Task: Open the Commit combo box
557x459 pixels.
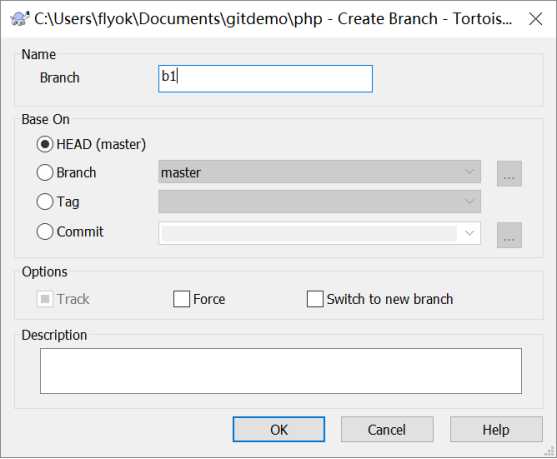Action: pyautogui.click(x=319, y=233)
